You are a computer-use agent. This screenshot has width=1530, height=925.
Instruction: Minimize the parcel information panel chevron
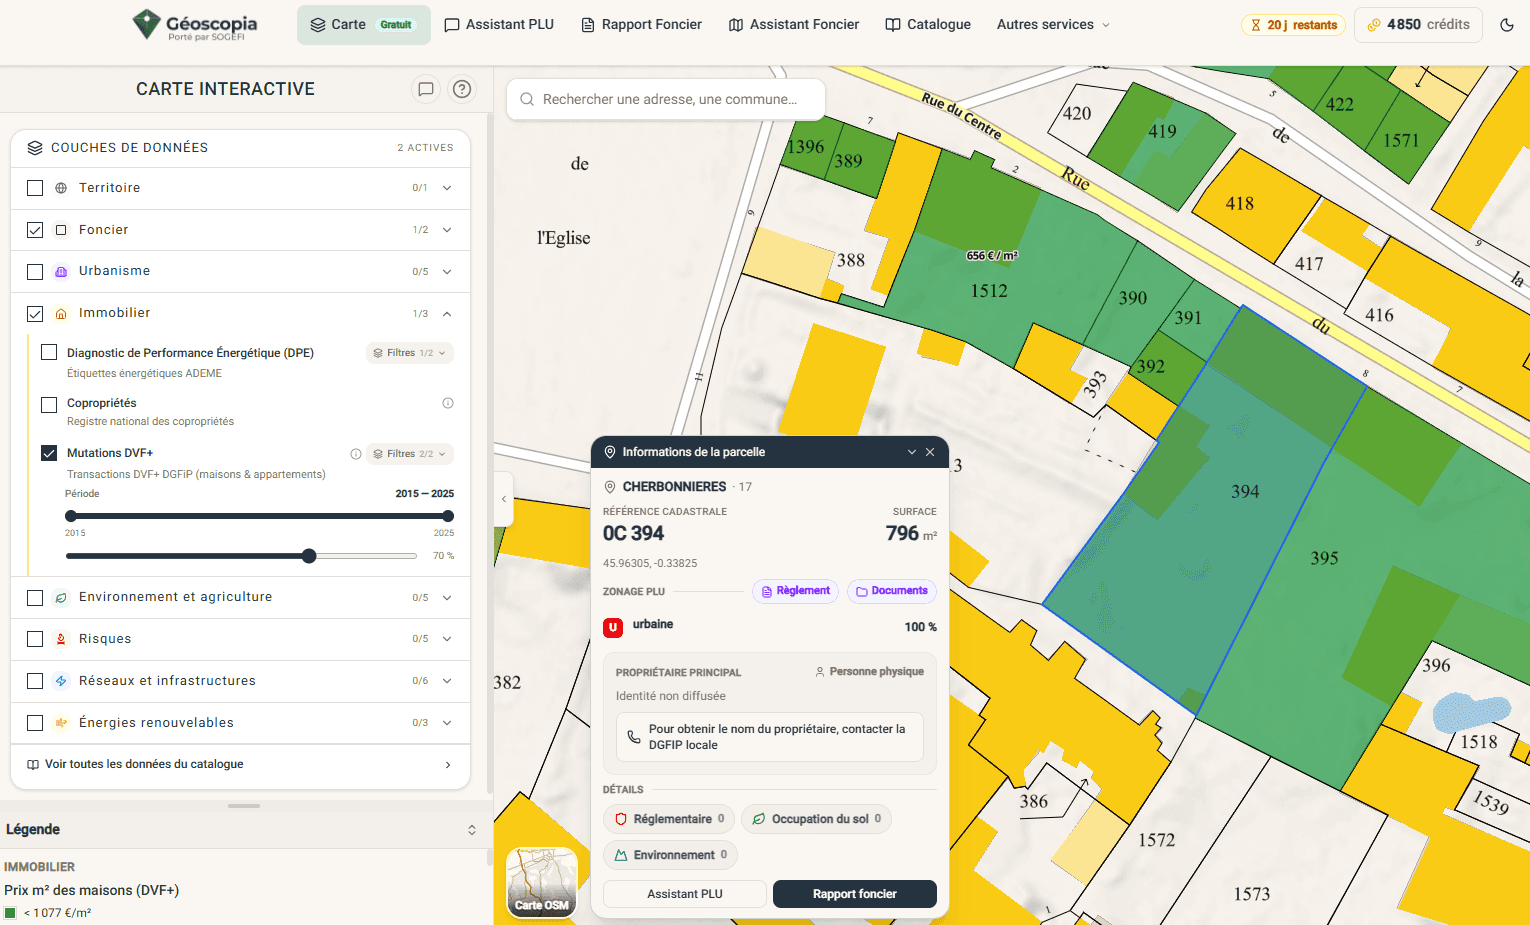pyautogui.click(x=912, y=452)
